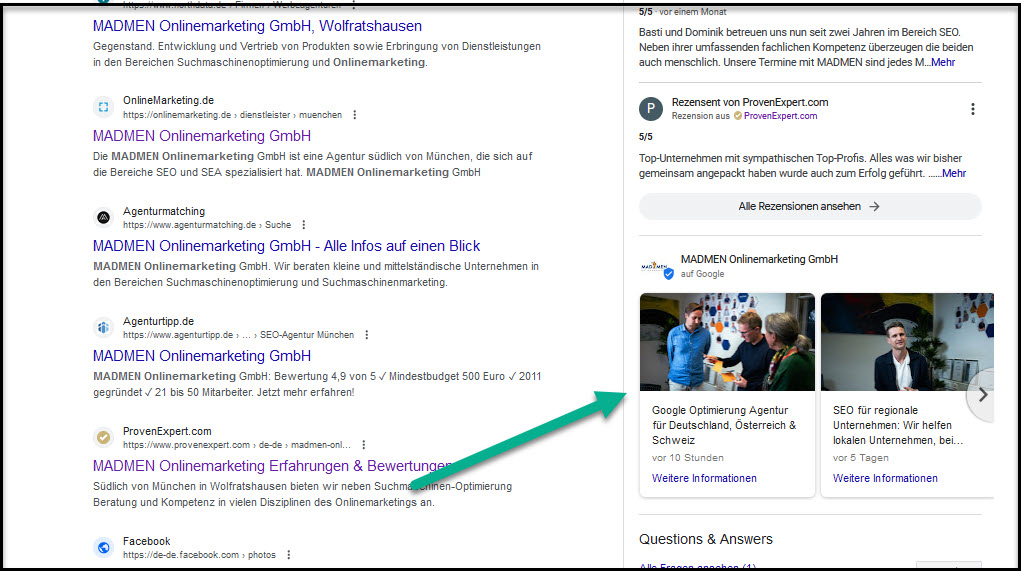1021x571 pixels.
Task: Click the onlinemarketing.de › dienstleister › muenchen URL breadcrumb
Action: (x=232, y=115)
